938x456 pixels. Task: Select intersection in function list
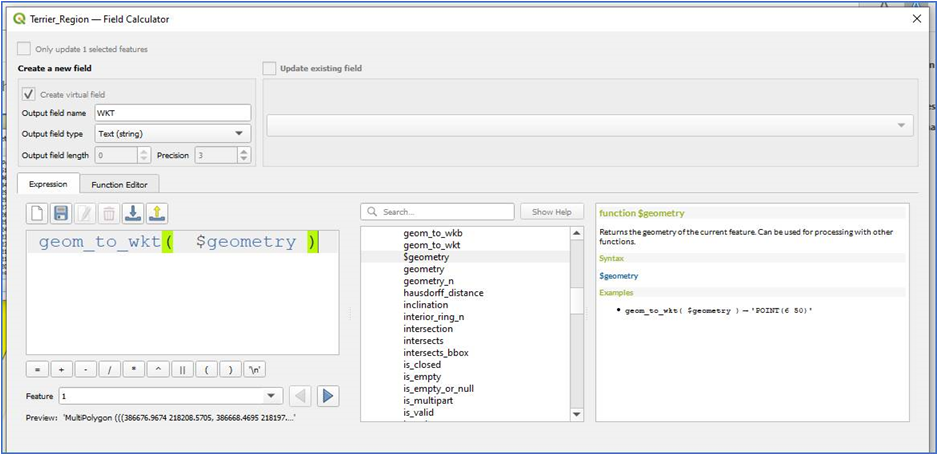coord(428,329)
